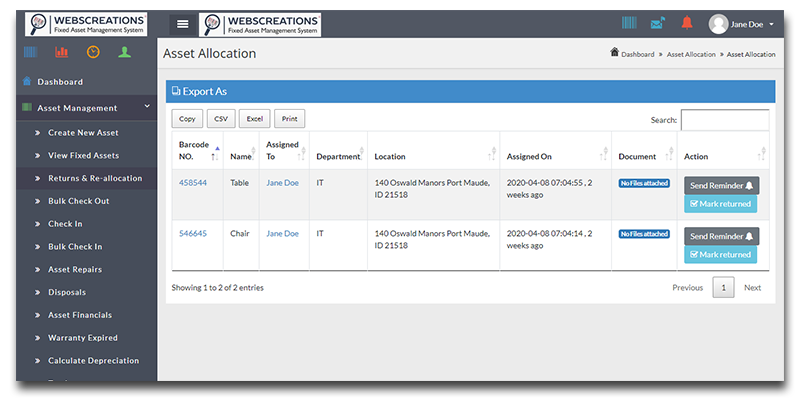Open the messages envelope icon
Screen dimensions: 800x398
point(658,23)
